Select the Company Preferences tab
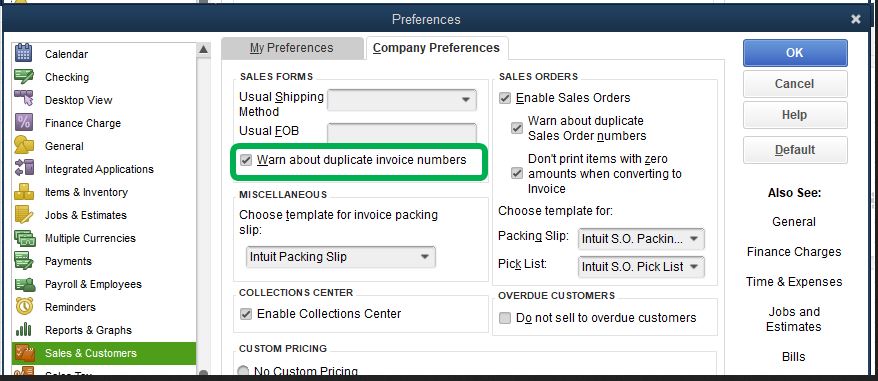Screen dimensions: 878x381 point(436,48)
